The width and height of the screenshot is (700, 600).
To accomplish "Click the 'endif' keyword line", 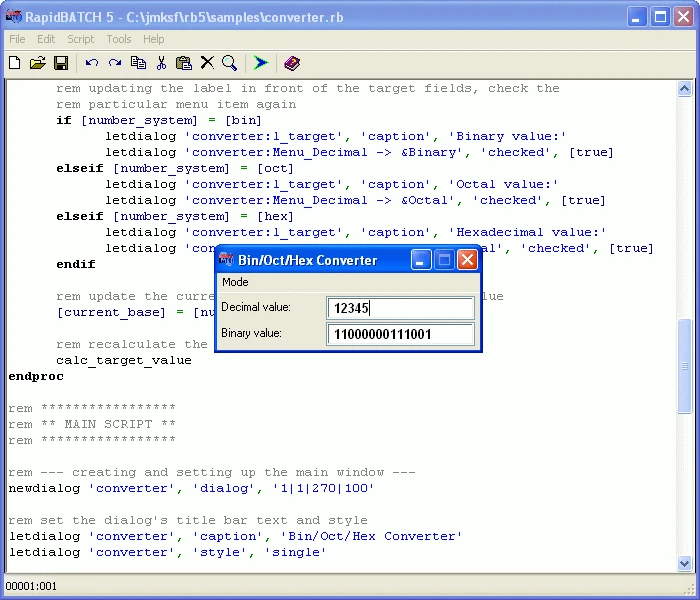I will point(76,264).
